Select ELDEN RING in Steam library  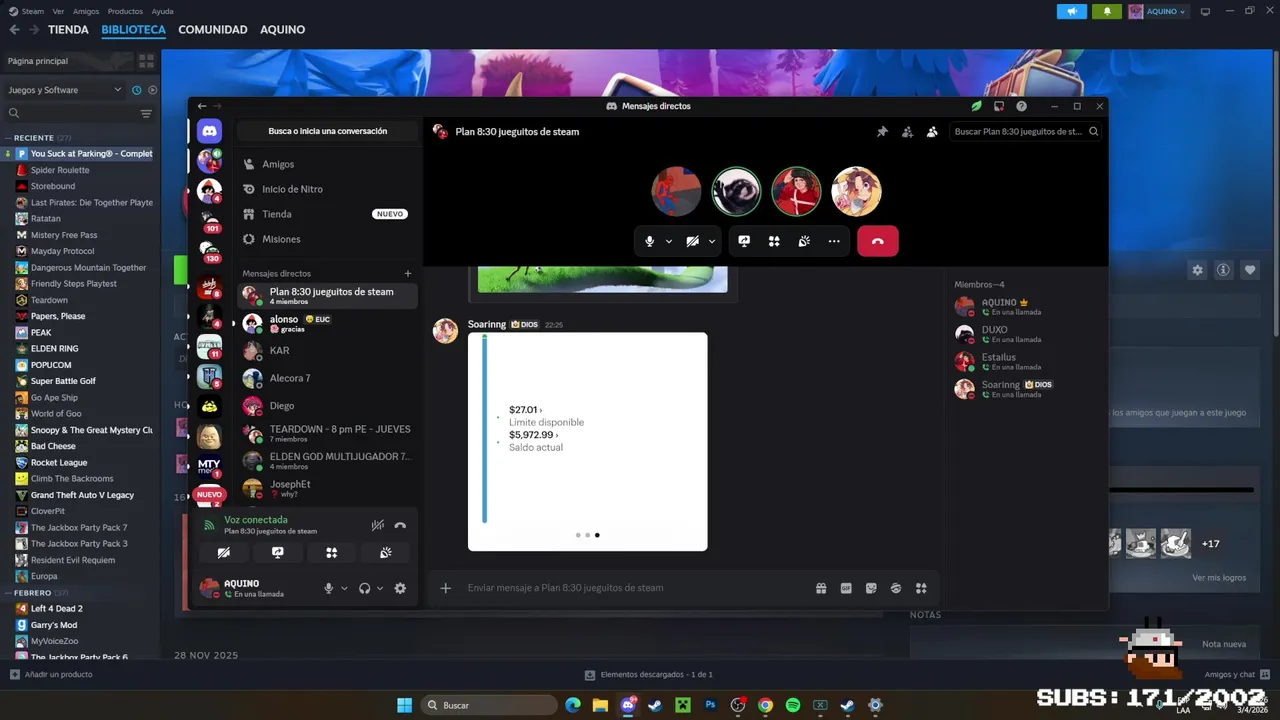coord(54,349)
